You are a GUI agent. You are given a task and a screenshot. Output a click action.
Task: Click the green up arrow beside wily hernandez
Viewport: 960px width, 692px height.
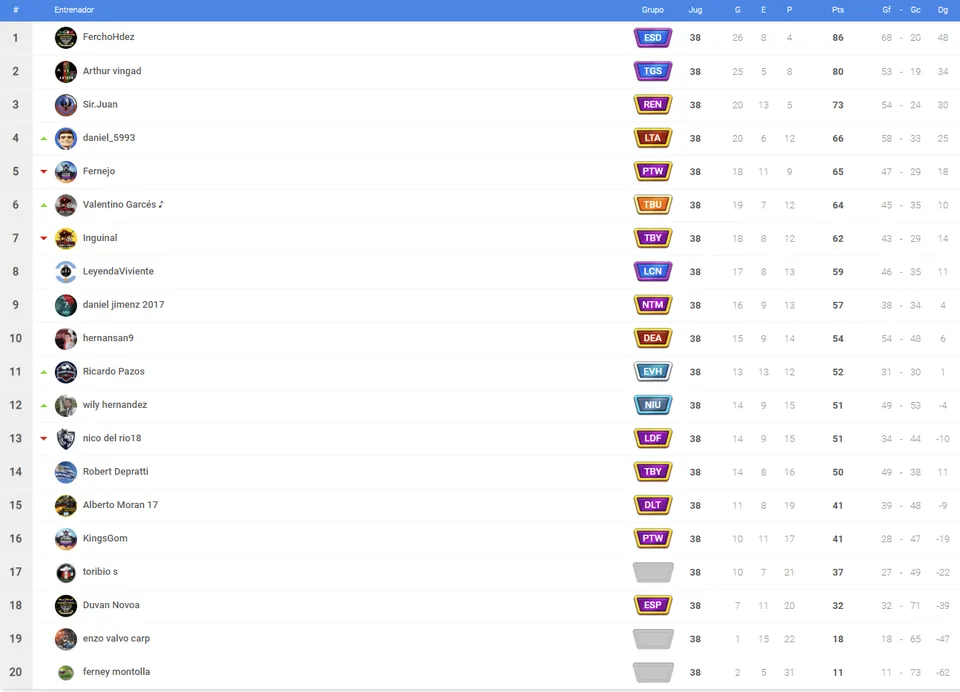(43, 405)
